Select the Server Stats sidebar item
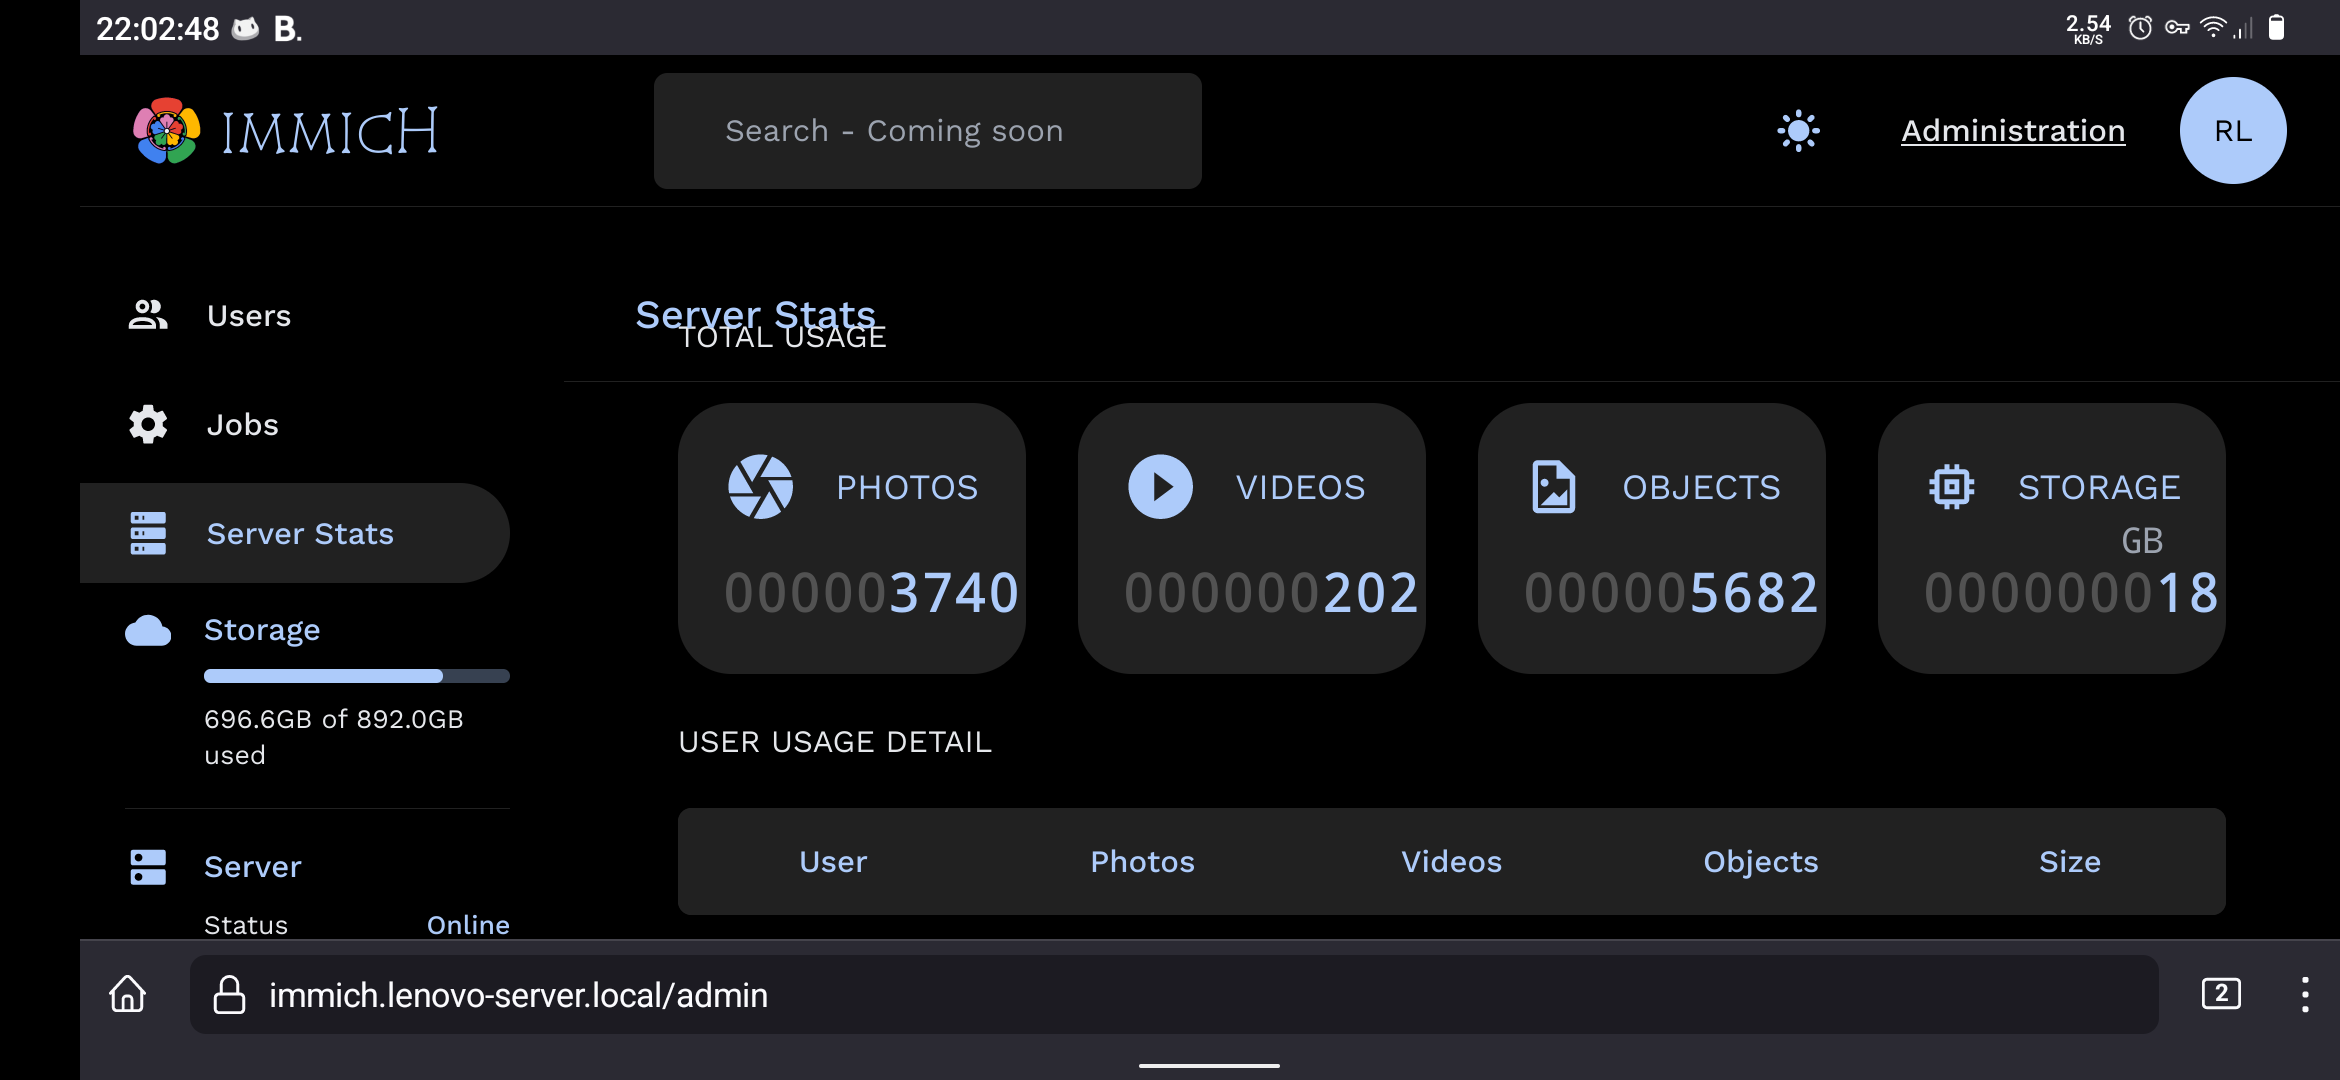Image resolution: width=2340 pixels, height=1080 pixels. click(x=300, y=534)
